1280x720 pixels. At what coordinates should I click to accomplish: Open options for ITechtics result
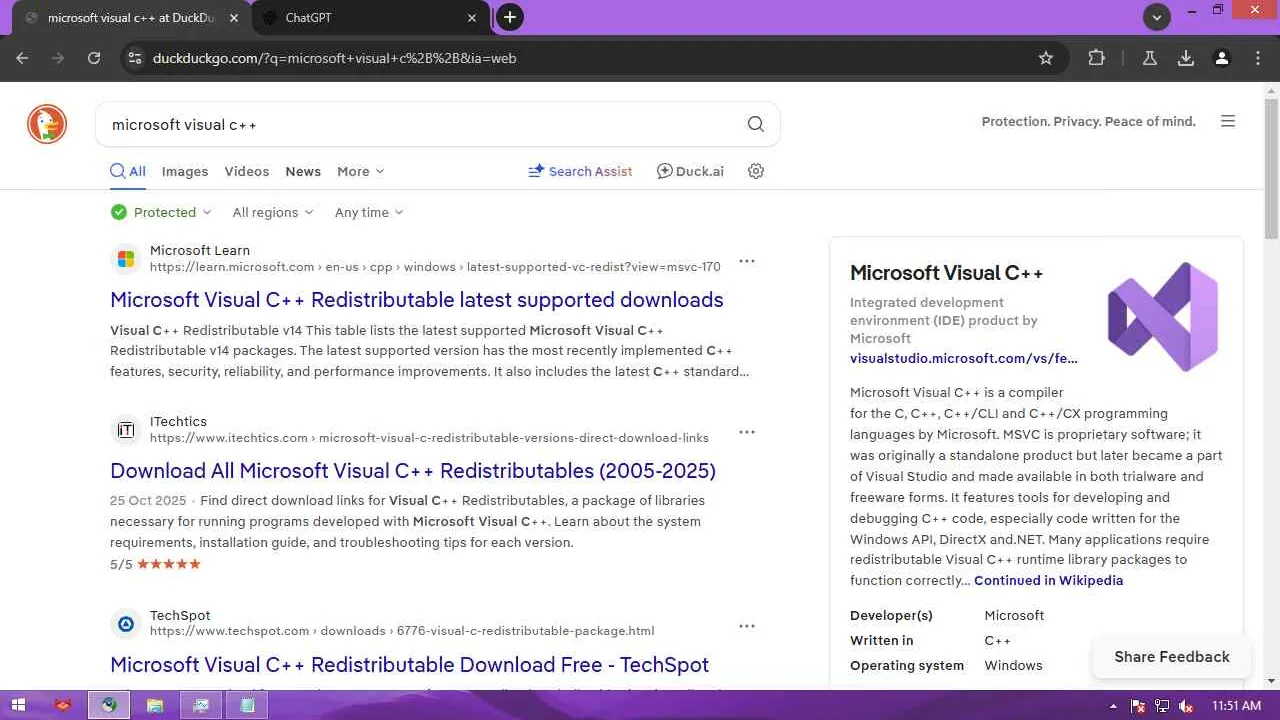pos(747,432)
